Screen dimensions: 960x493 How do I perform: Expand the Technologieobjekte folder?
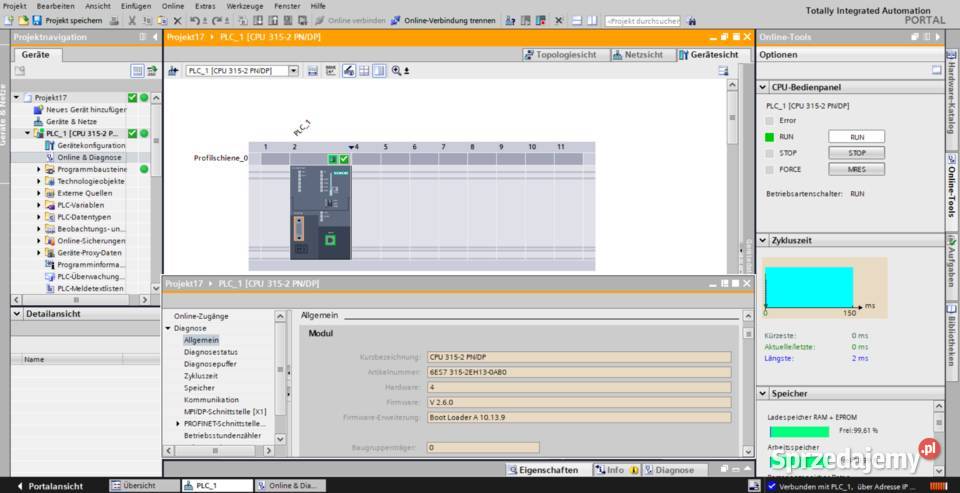point(39,181)
